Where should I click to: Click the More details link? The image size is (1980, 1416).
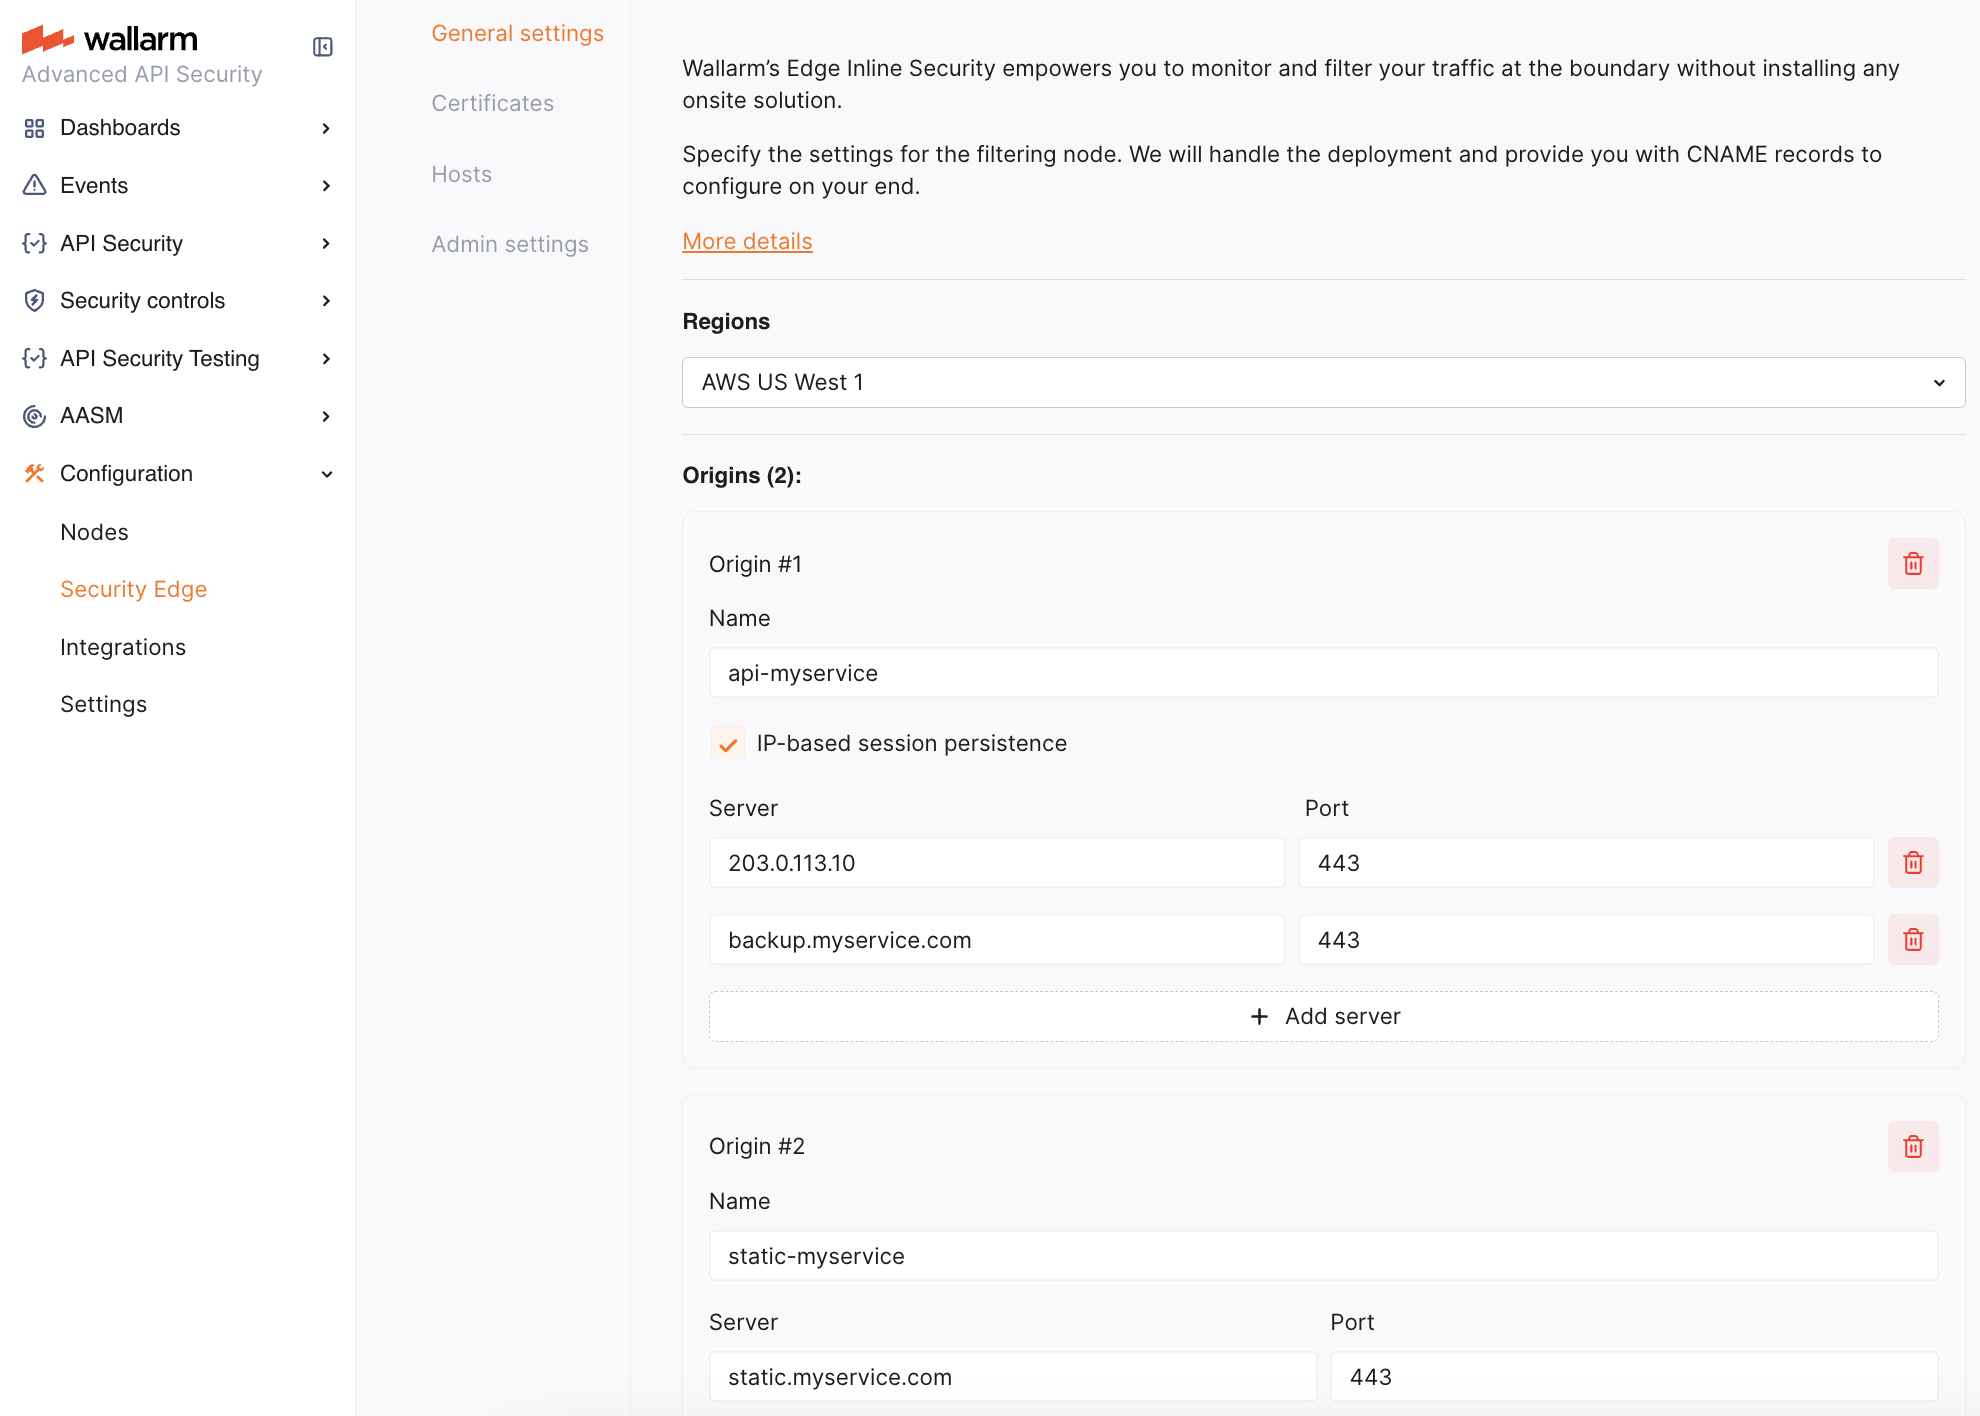pos(747,242)
